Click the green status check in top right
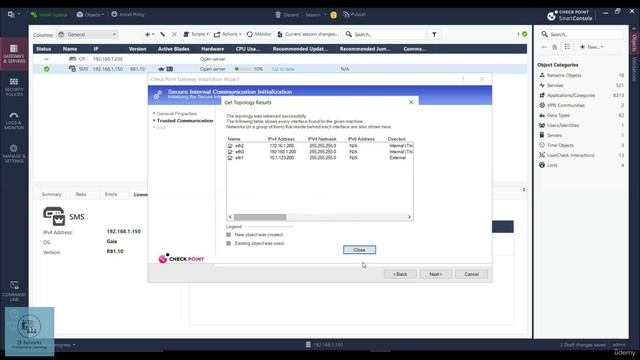This screenshot has height=360, width=640. click(524, 34)
